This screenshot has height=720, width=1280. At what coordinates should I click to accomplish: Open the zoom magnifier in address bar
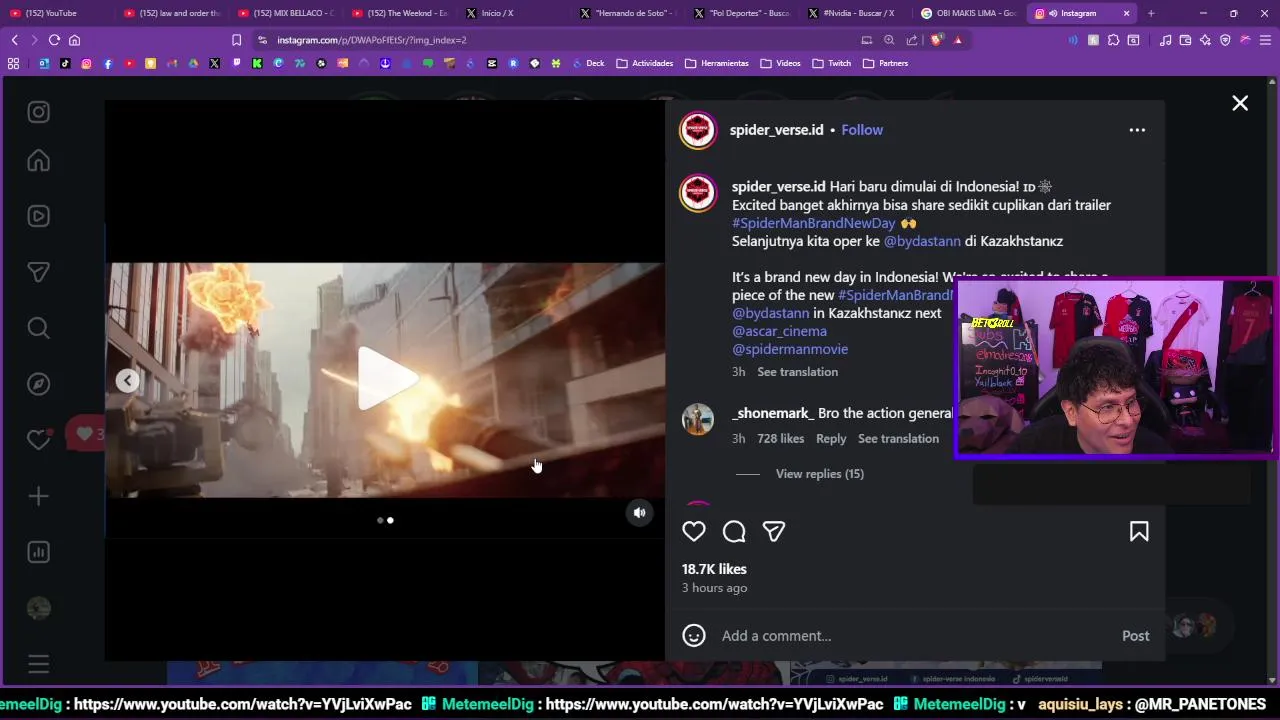(x=889, y=40)
